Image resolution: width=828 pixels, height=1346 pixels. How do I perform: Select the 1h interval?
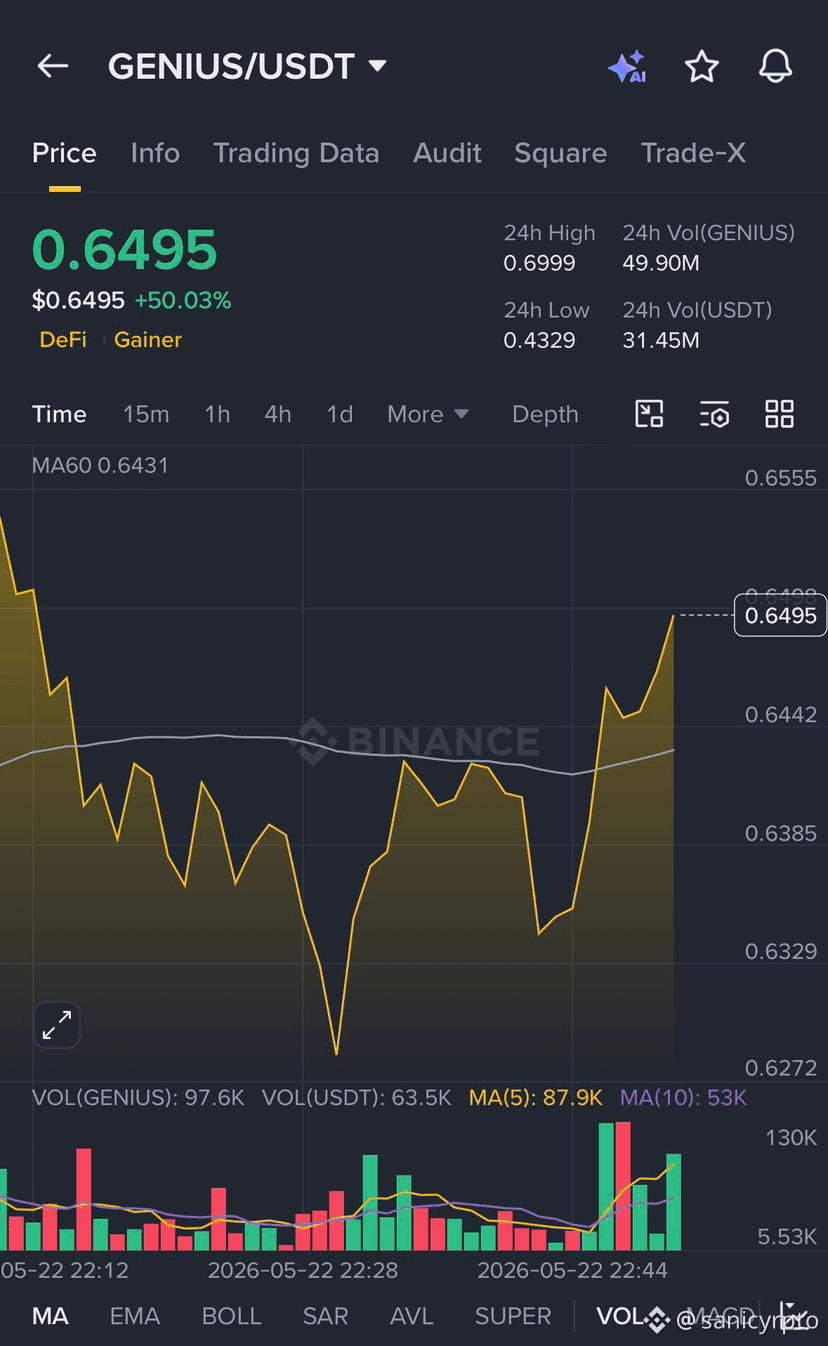pyautogui.click(x=217, y=414)
